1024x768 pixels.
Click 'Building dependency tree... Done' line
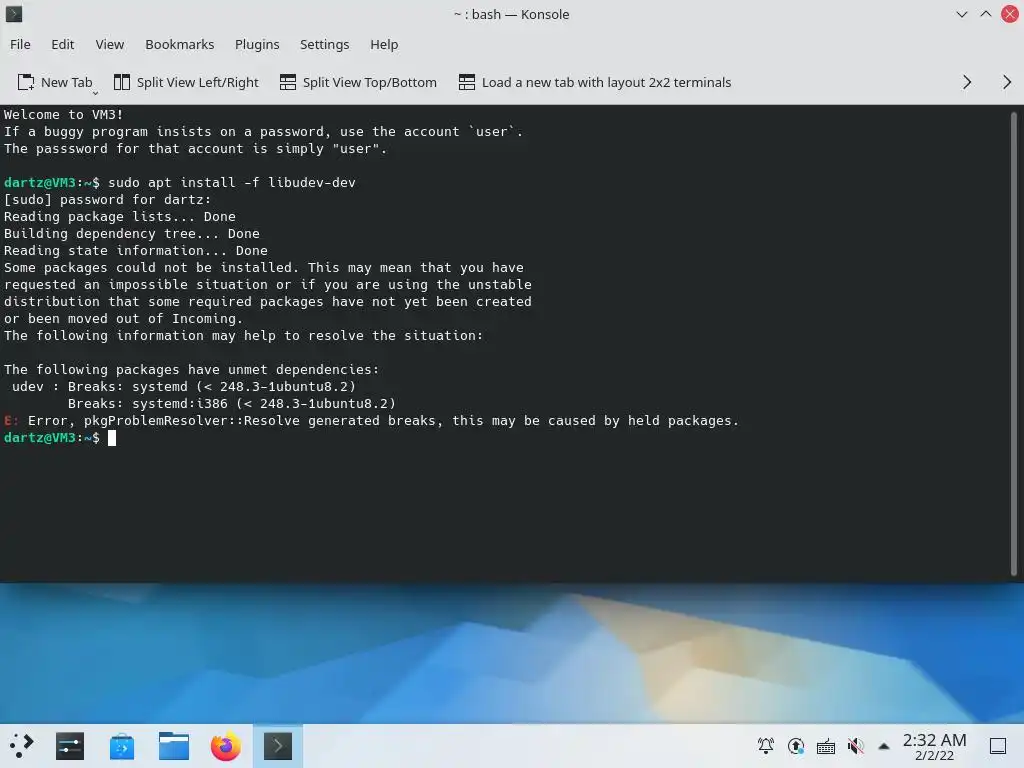coord(132,233)
